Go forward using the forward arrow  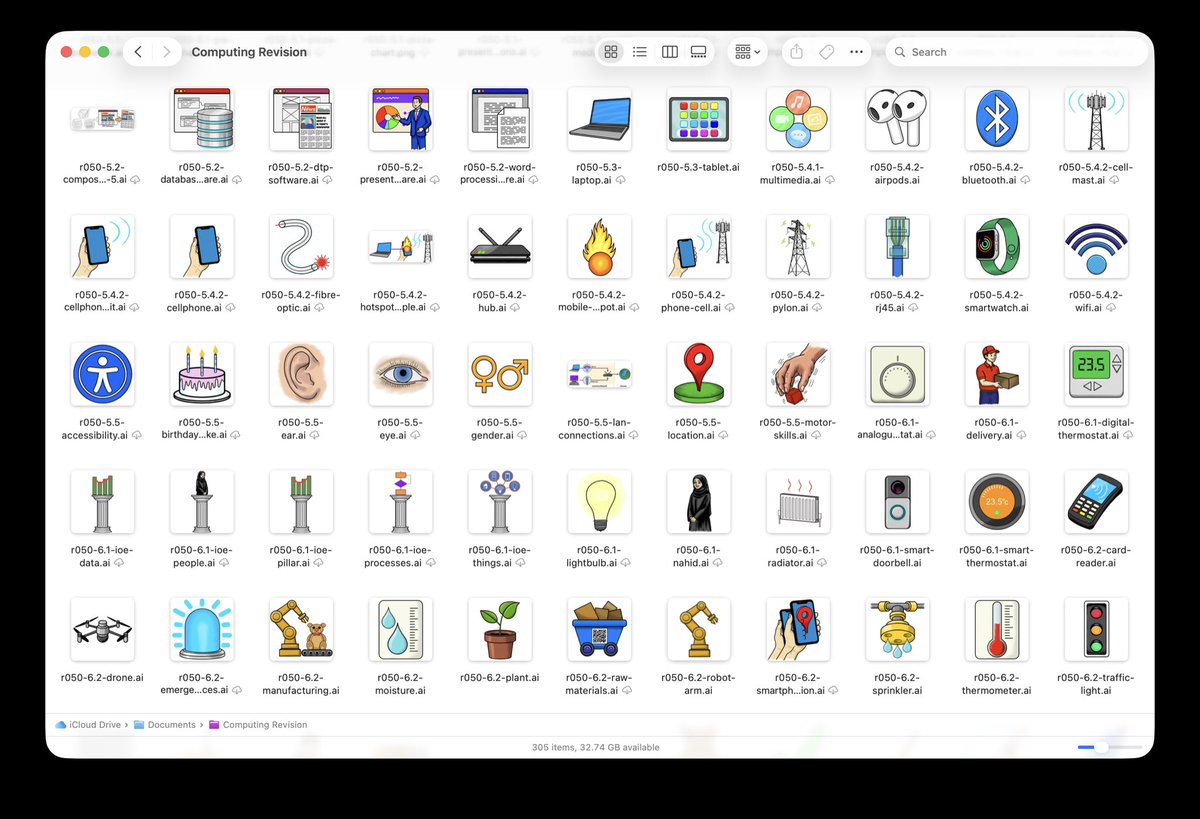(166, 52)
